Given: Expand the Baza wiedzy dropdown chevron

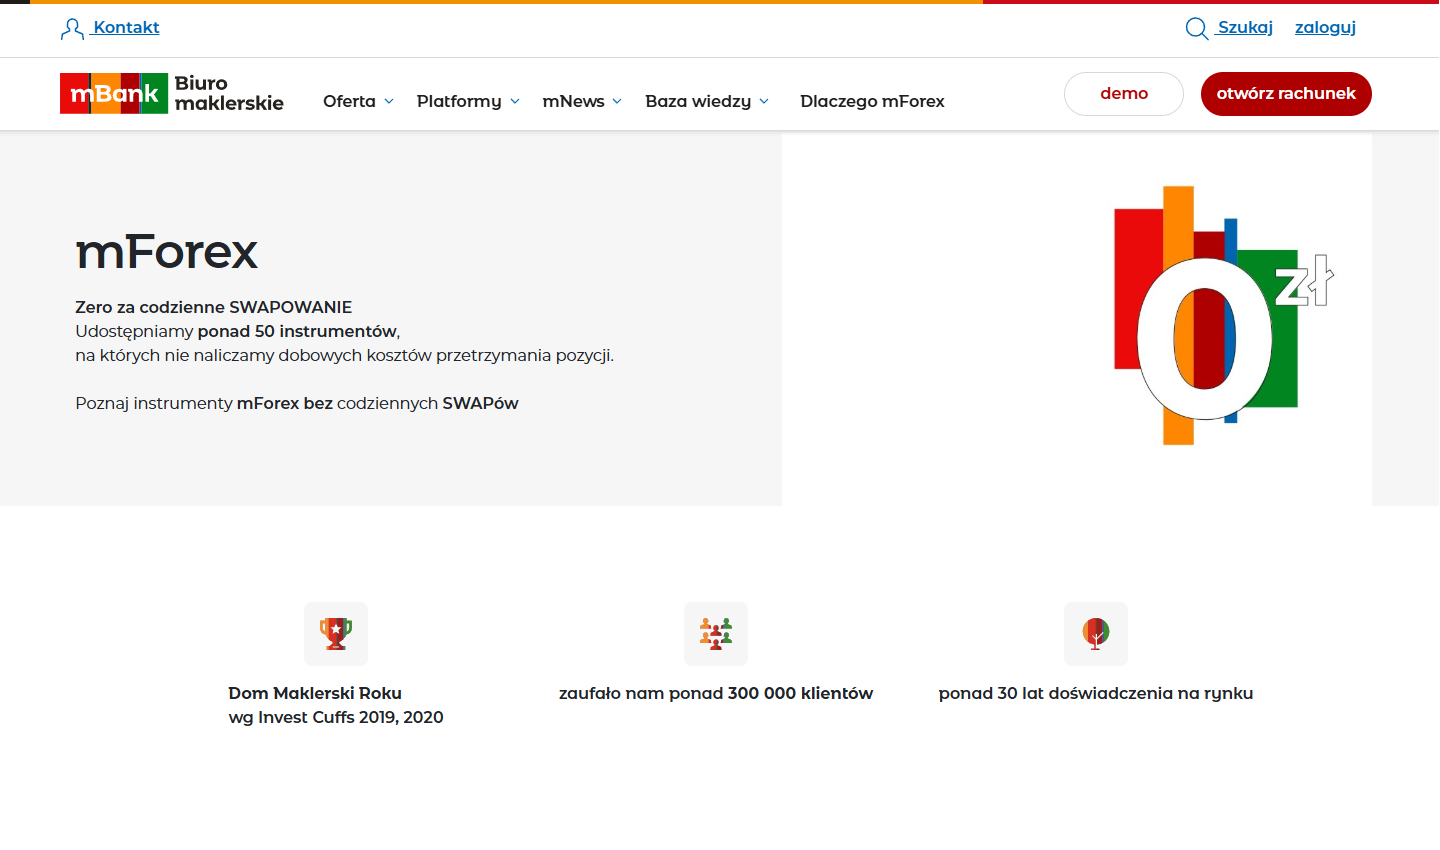Looking at the screenshot, I should 764,101.
